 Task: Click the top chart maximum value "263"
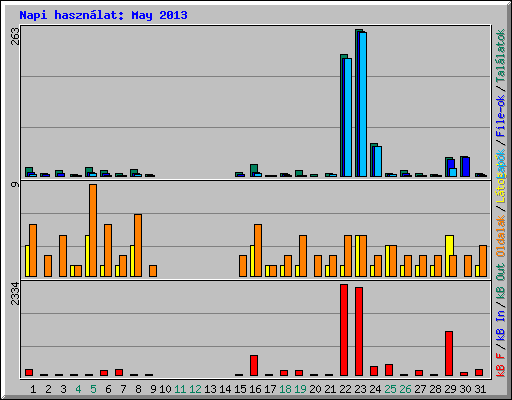[15, 36]
